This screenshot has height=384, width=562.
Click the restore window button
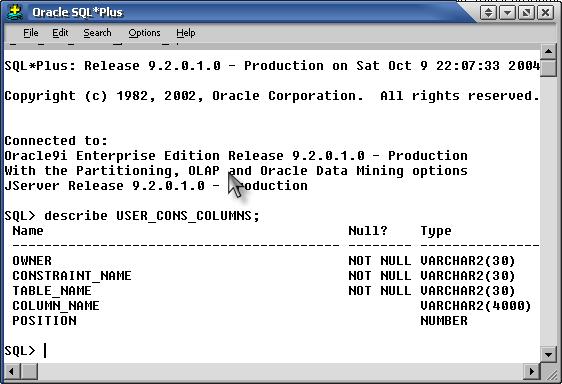[x=526, y=13]
